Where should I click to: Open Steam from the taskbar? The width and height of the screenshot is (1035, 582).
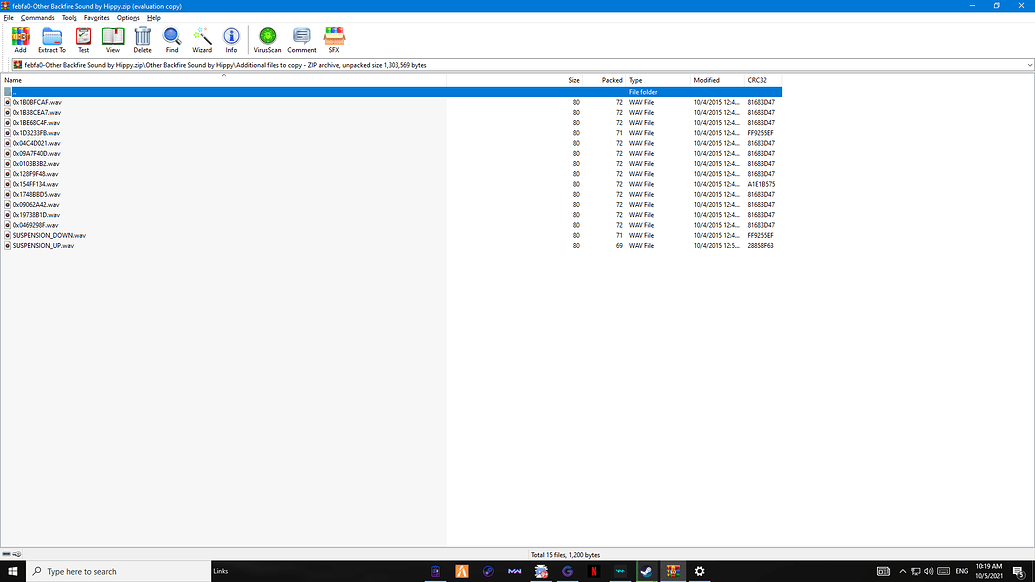click(646, 571)
